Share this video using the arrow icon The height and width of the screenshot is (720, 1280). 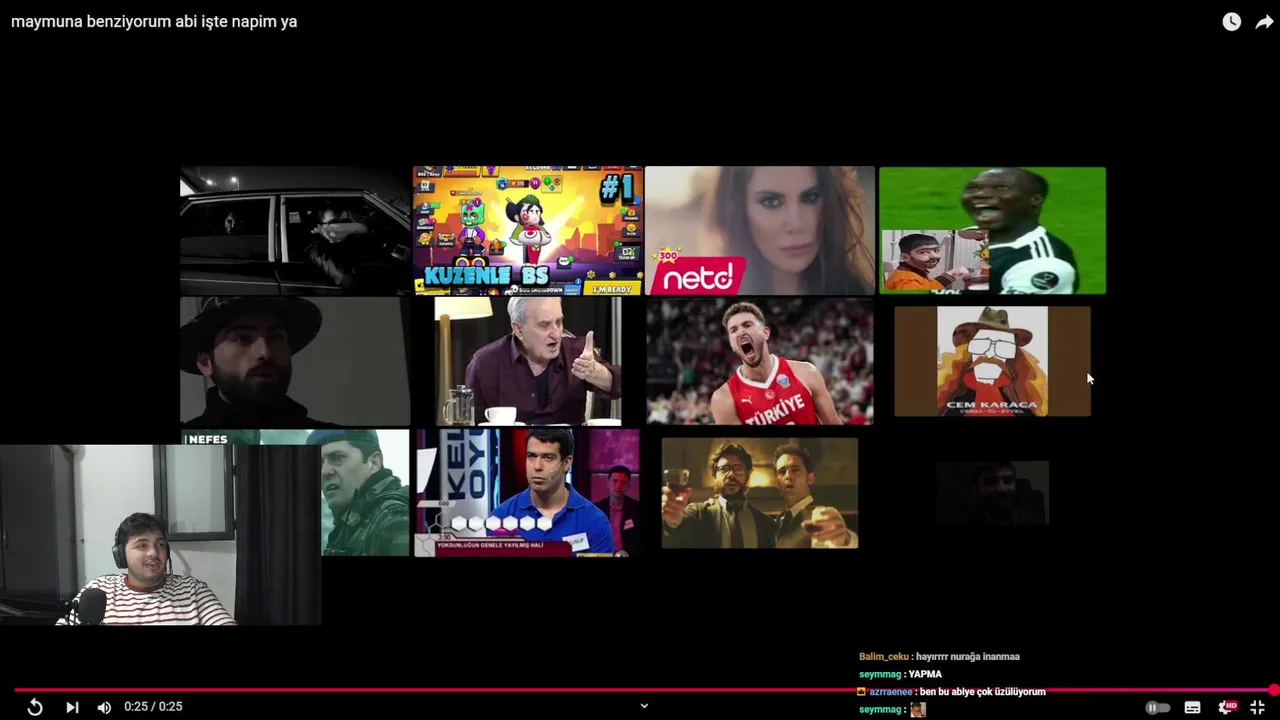[1264, 21]
